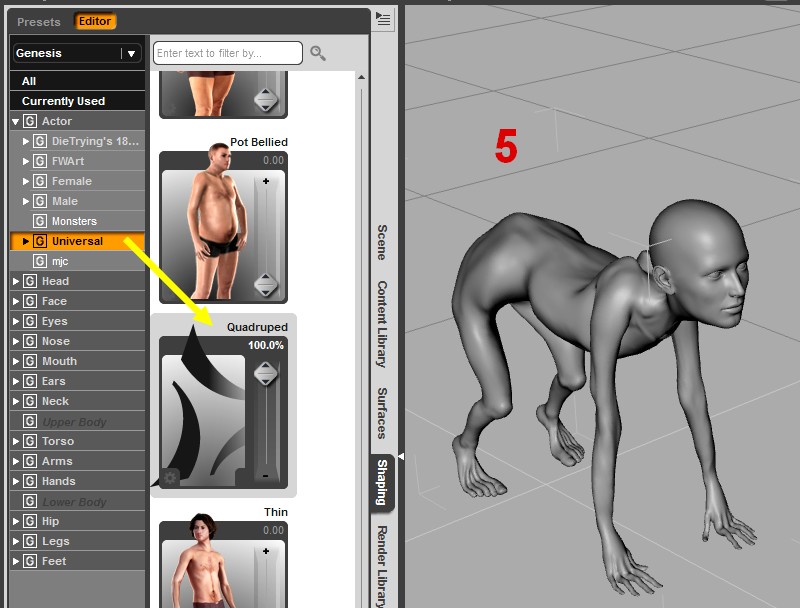Click the Quadruped slider handle
The height and width of the screenshot is (608, 800).
pyautogui.click(x=266, y=373)
